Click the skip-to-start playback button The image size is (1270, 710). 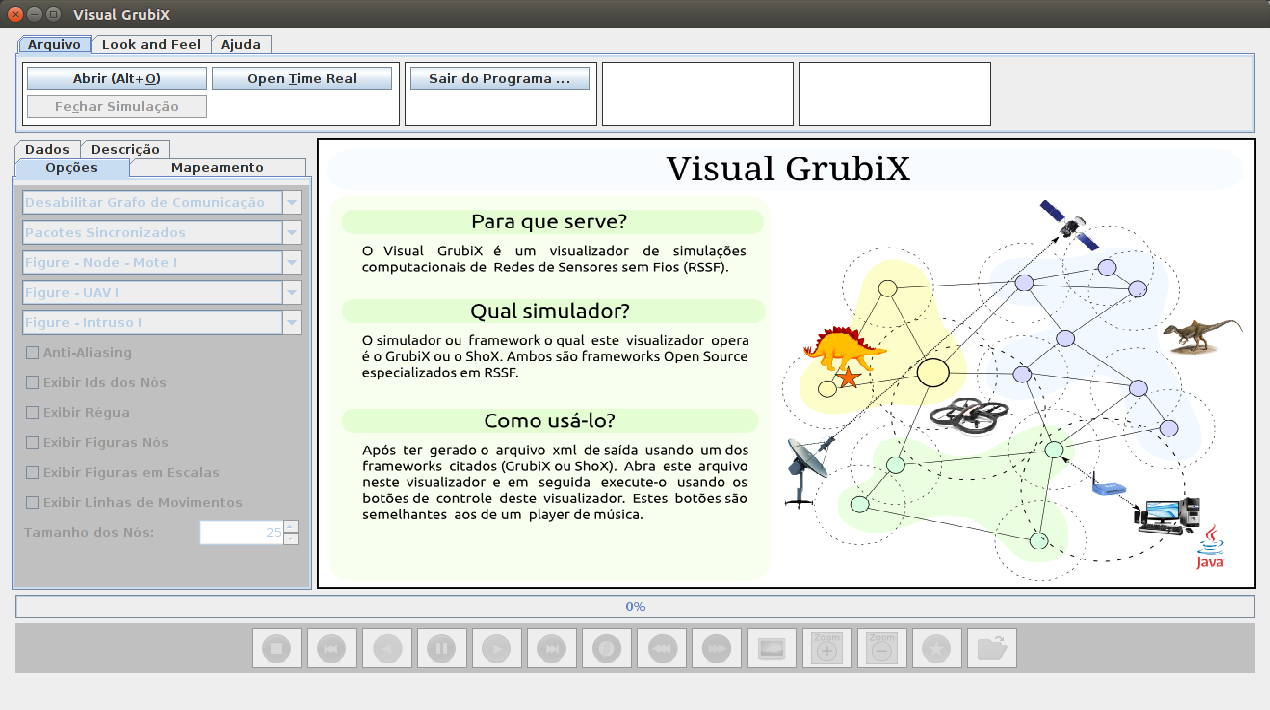click(x=332, y=648)
